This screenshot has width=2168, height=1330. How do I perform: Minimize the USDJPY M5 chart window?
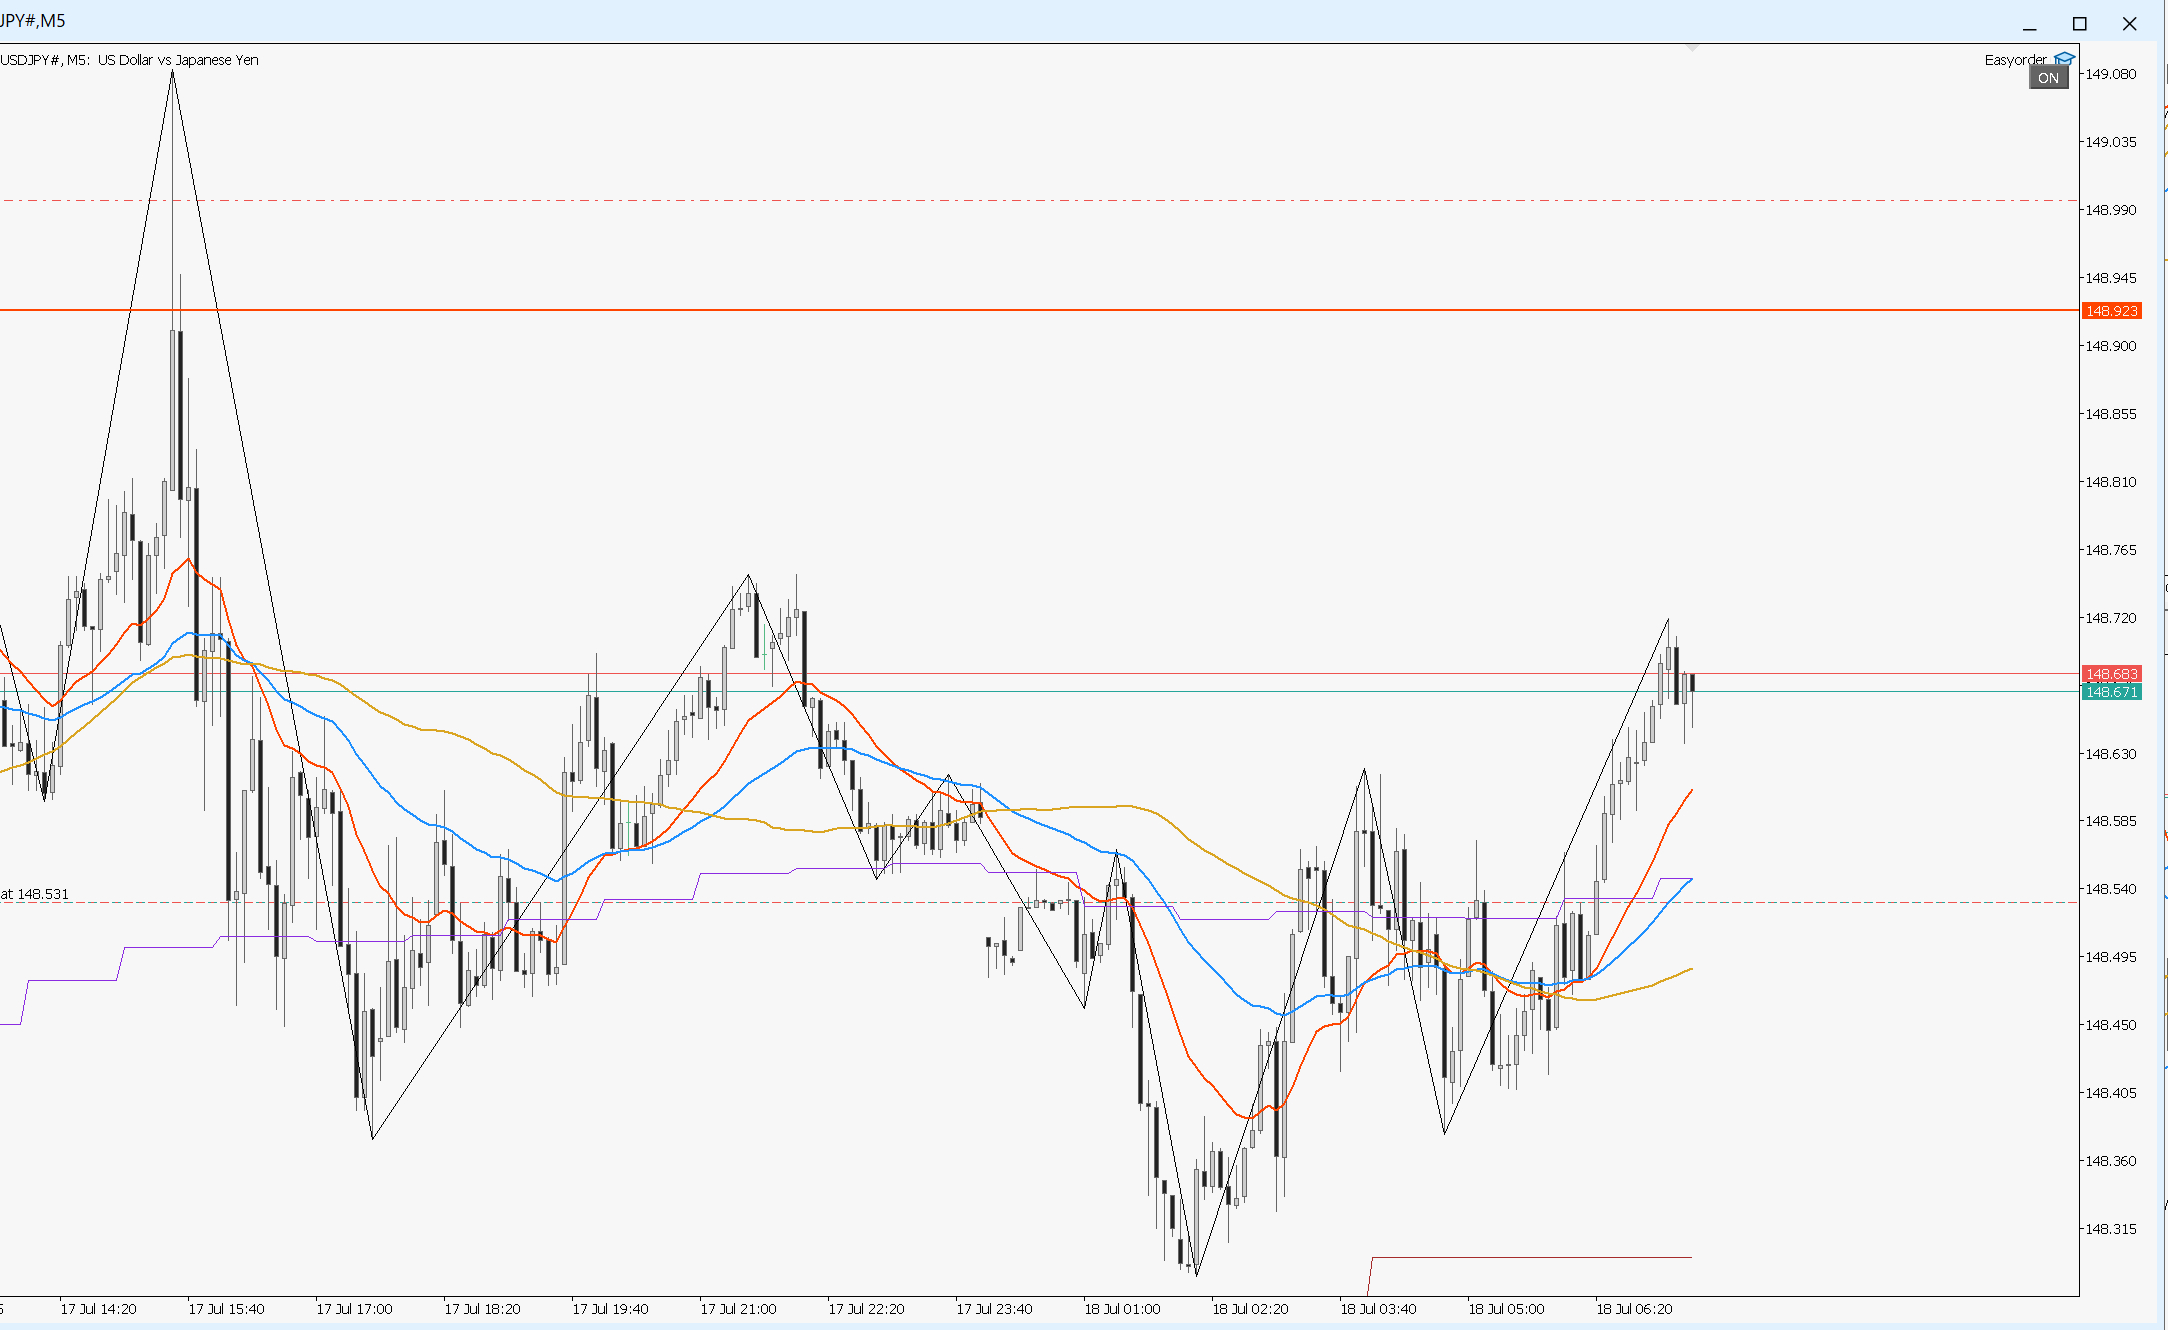[x=2030, y=24]
